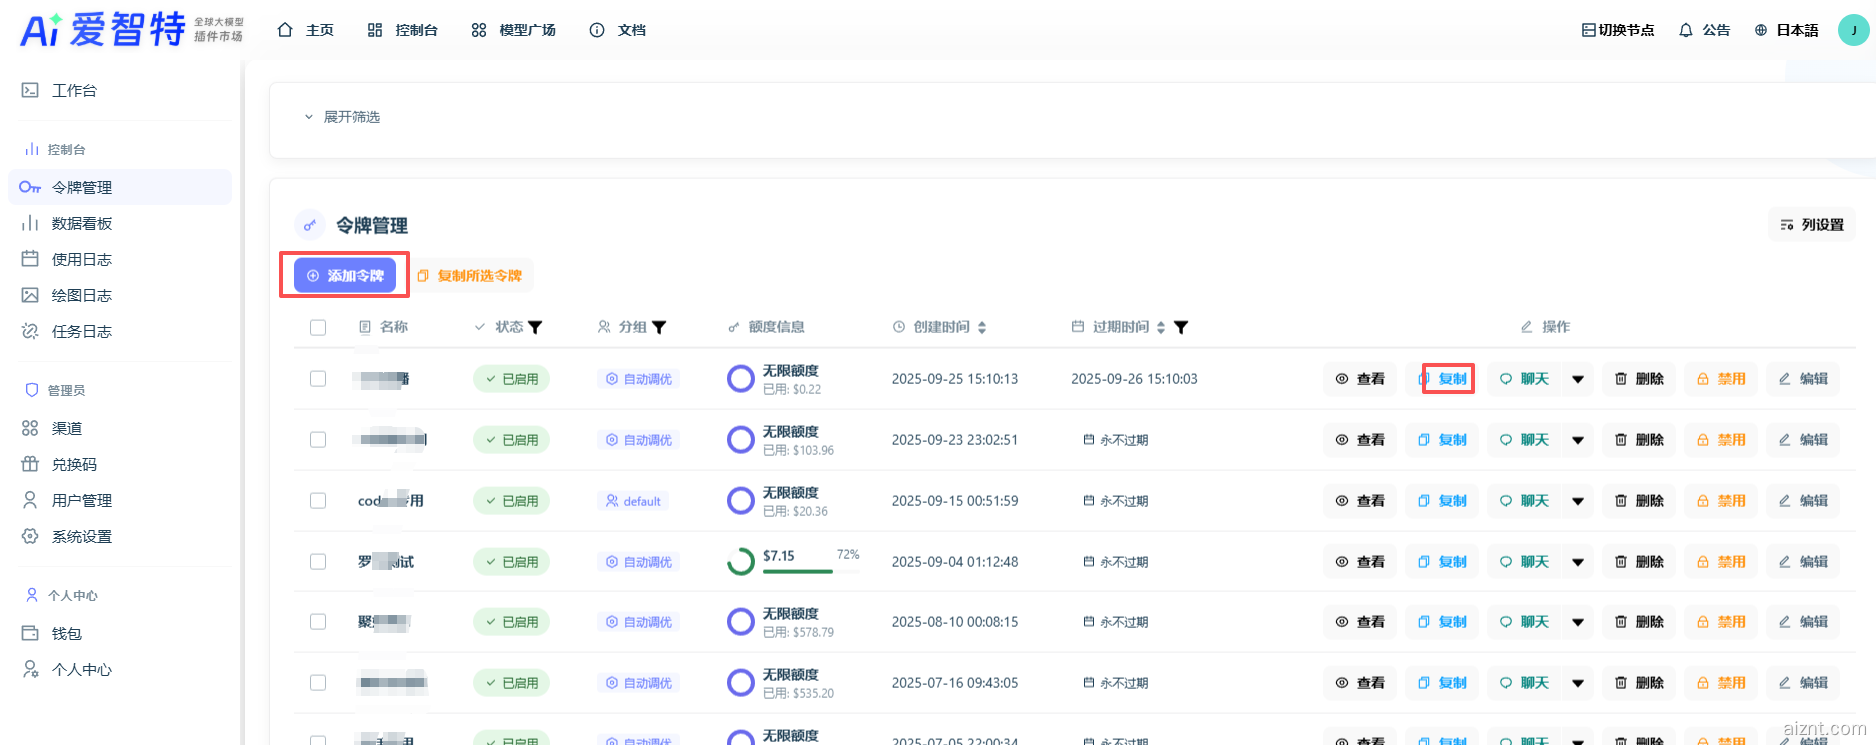Click 查看 eye for 2025-09-23 token
The image size is (1876, 745).
click(1360, 440)
